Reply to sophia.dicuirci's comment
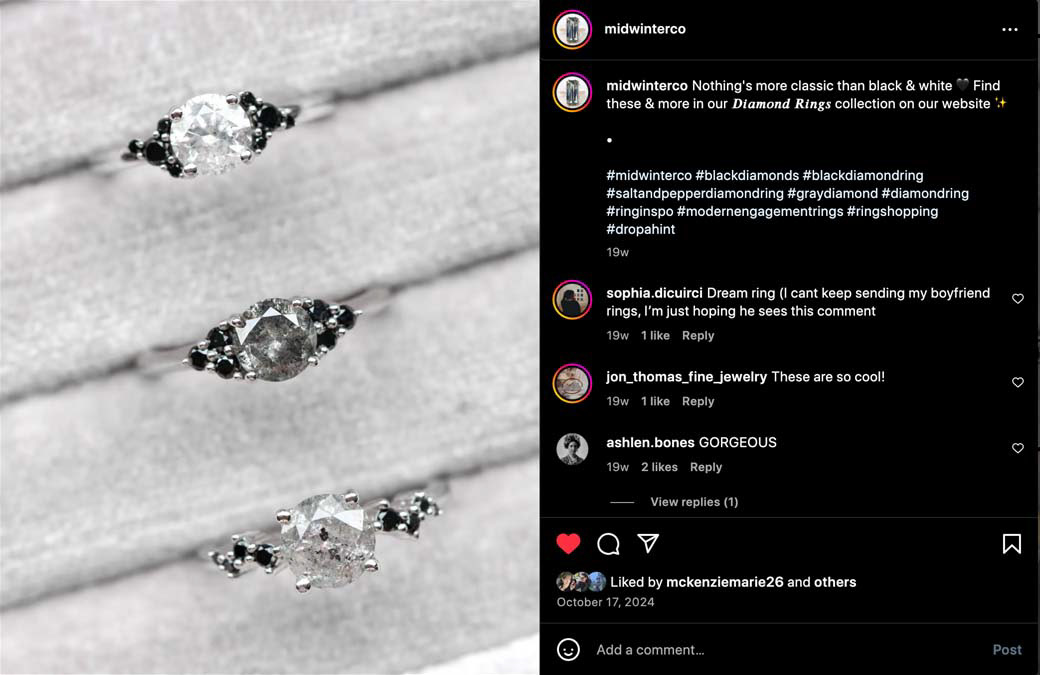Image resolution: width=1040 pixels, height=675 pixels. coord(698,336)
